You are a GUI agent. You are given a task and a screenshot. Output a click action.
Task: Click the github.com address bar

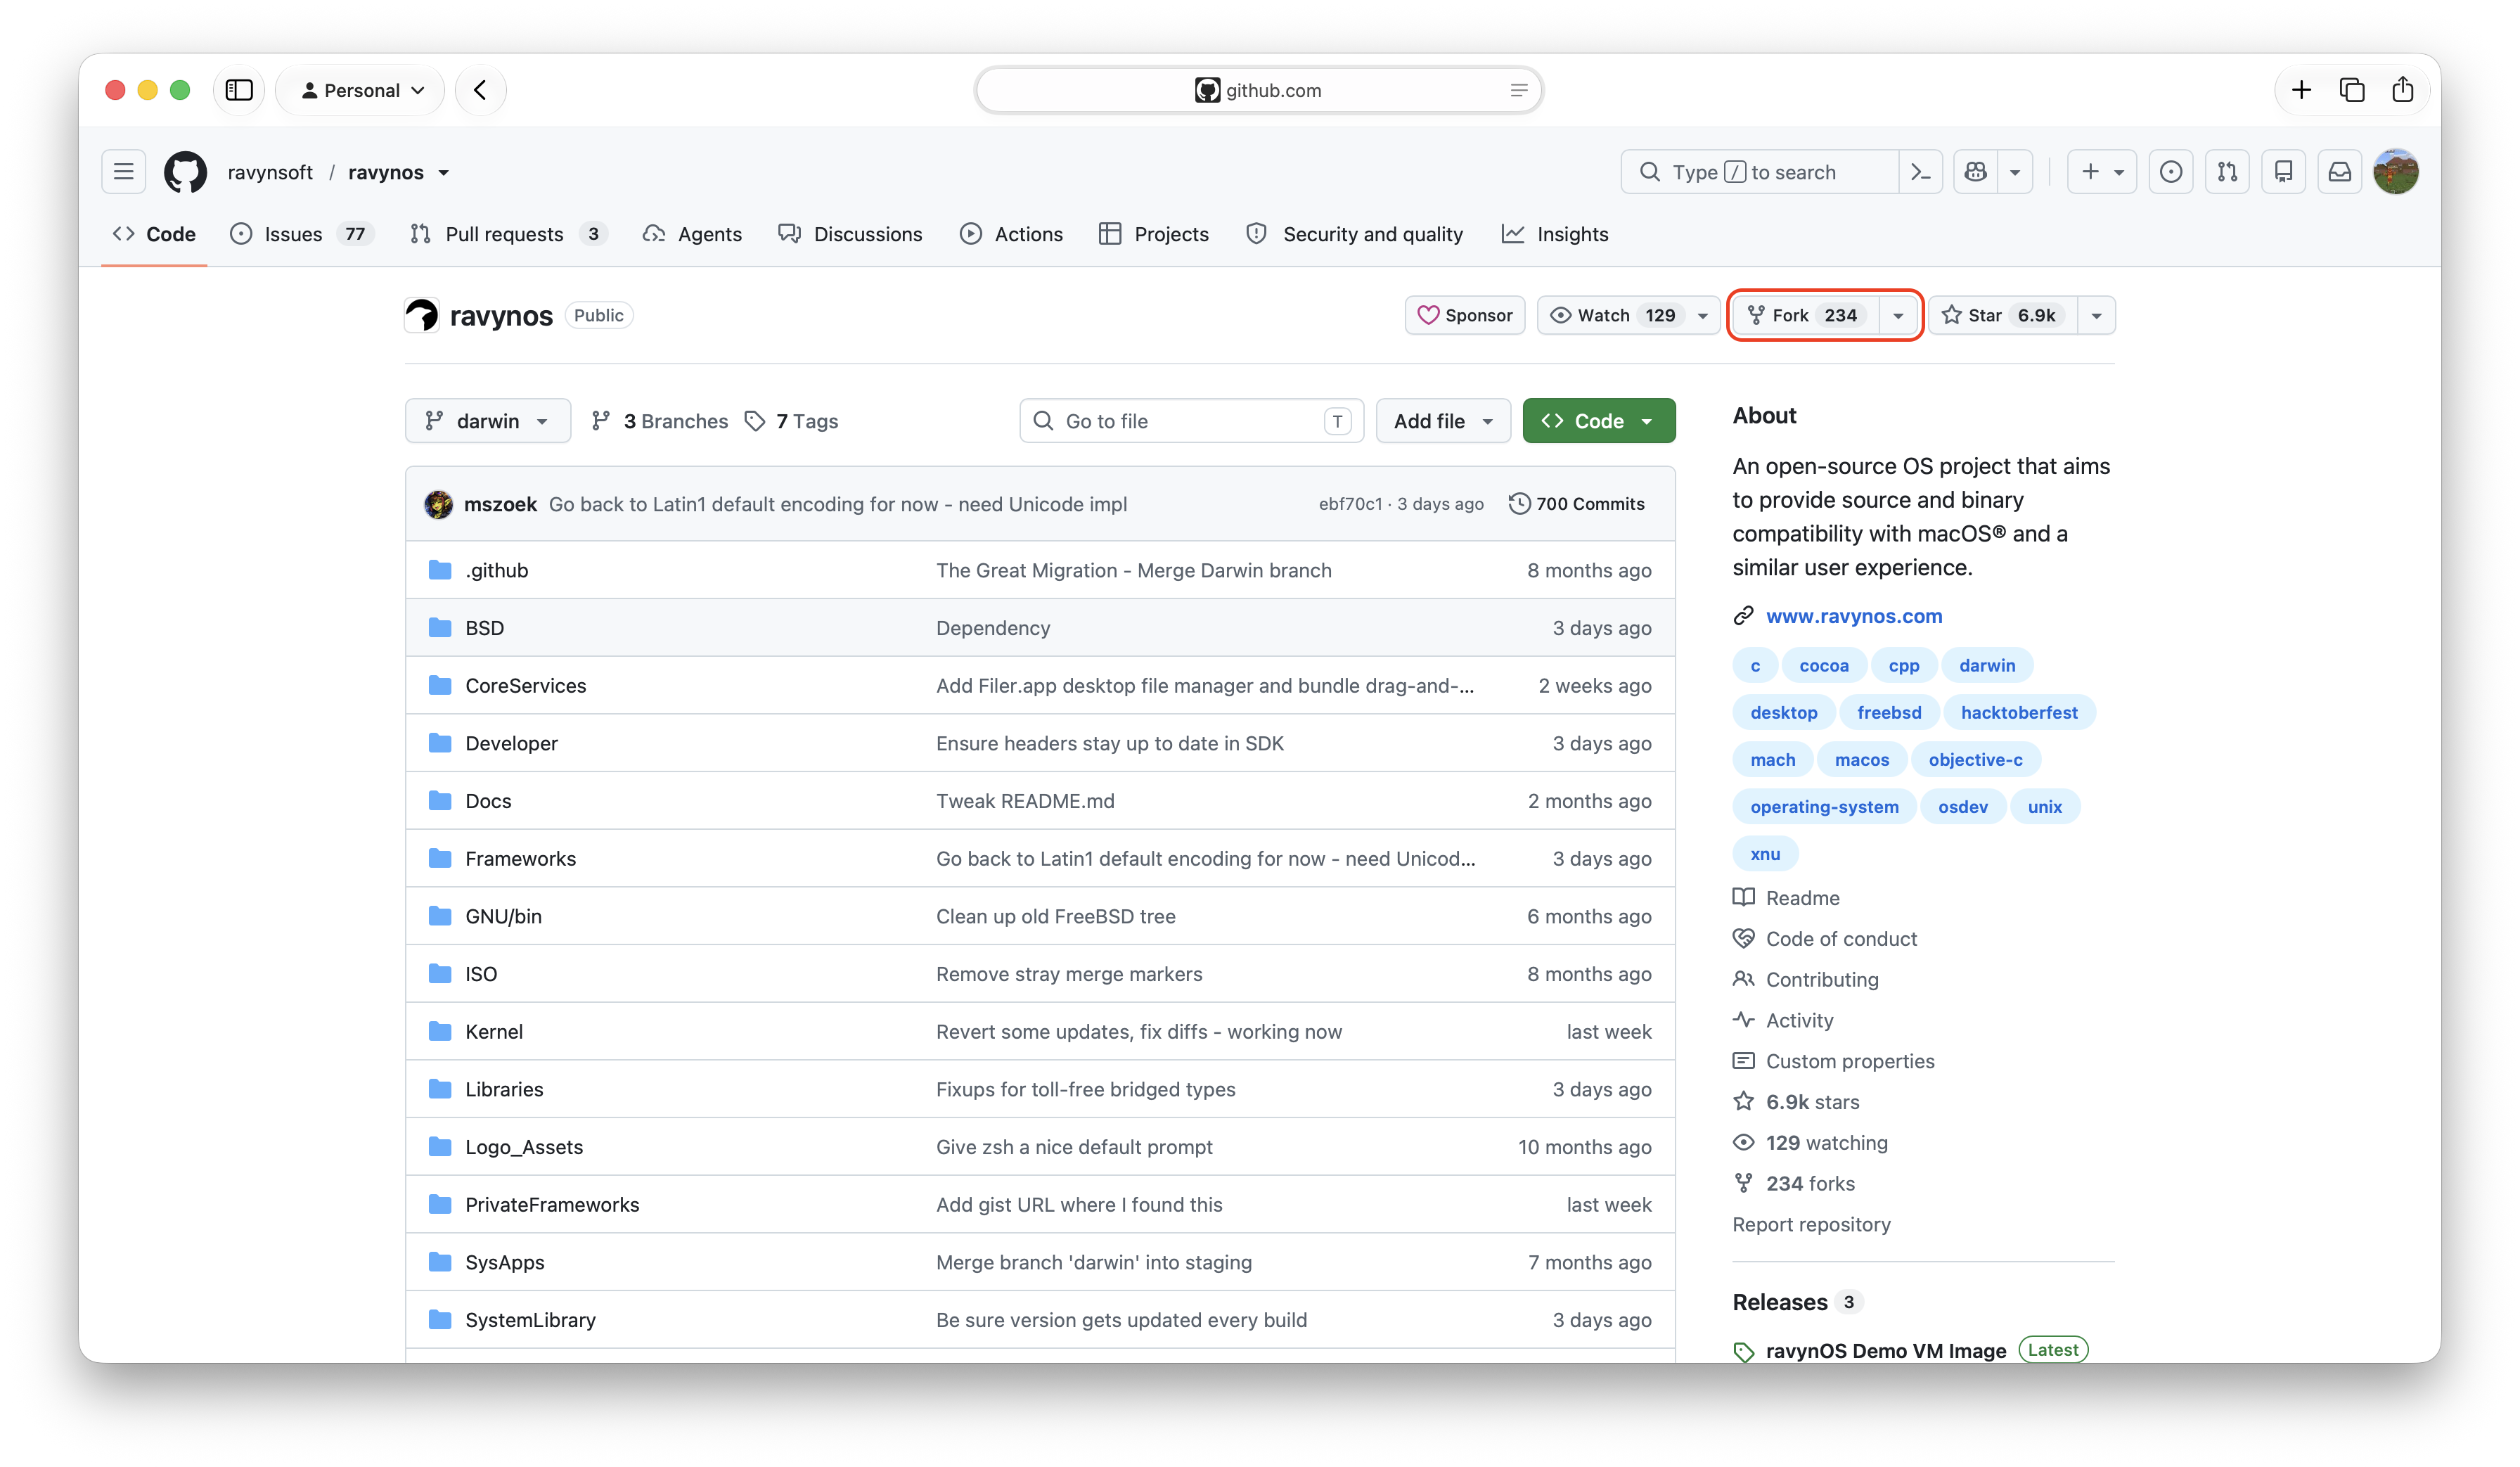click(x=1259, y=90)
